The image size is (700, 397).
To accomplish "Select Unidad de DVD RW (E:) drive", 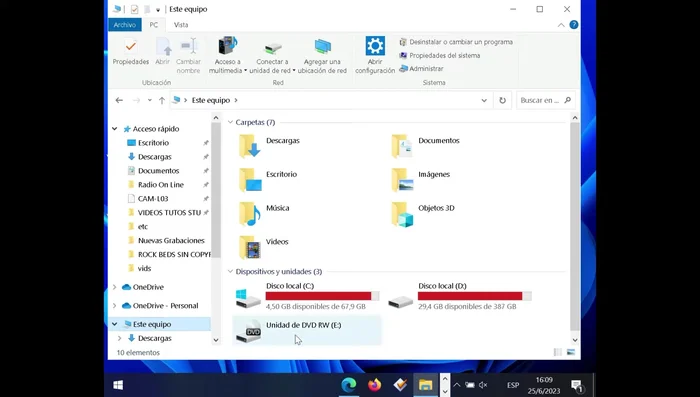I will (x=307, y=331).
